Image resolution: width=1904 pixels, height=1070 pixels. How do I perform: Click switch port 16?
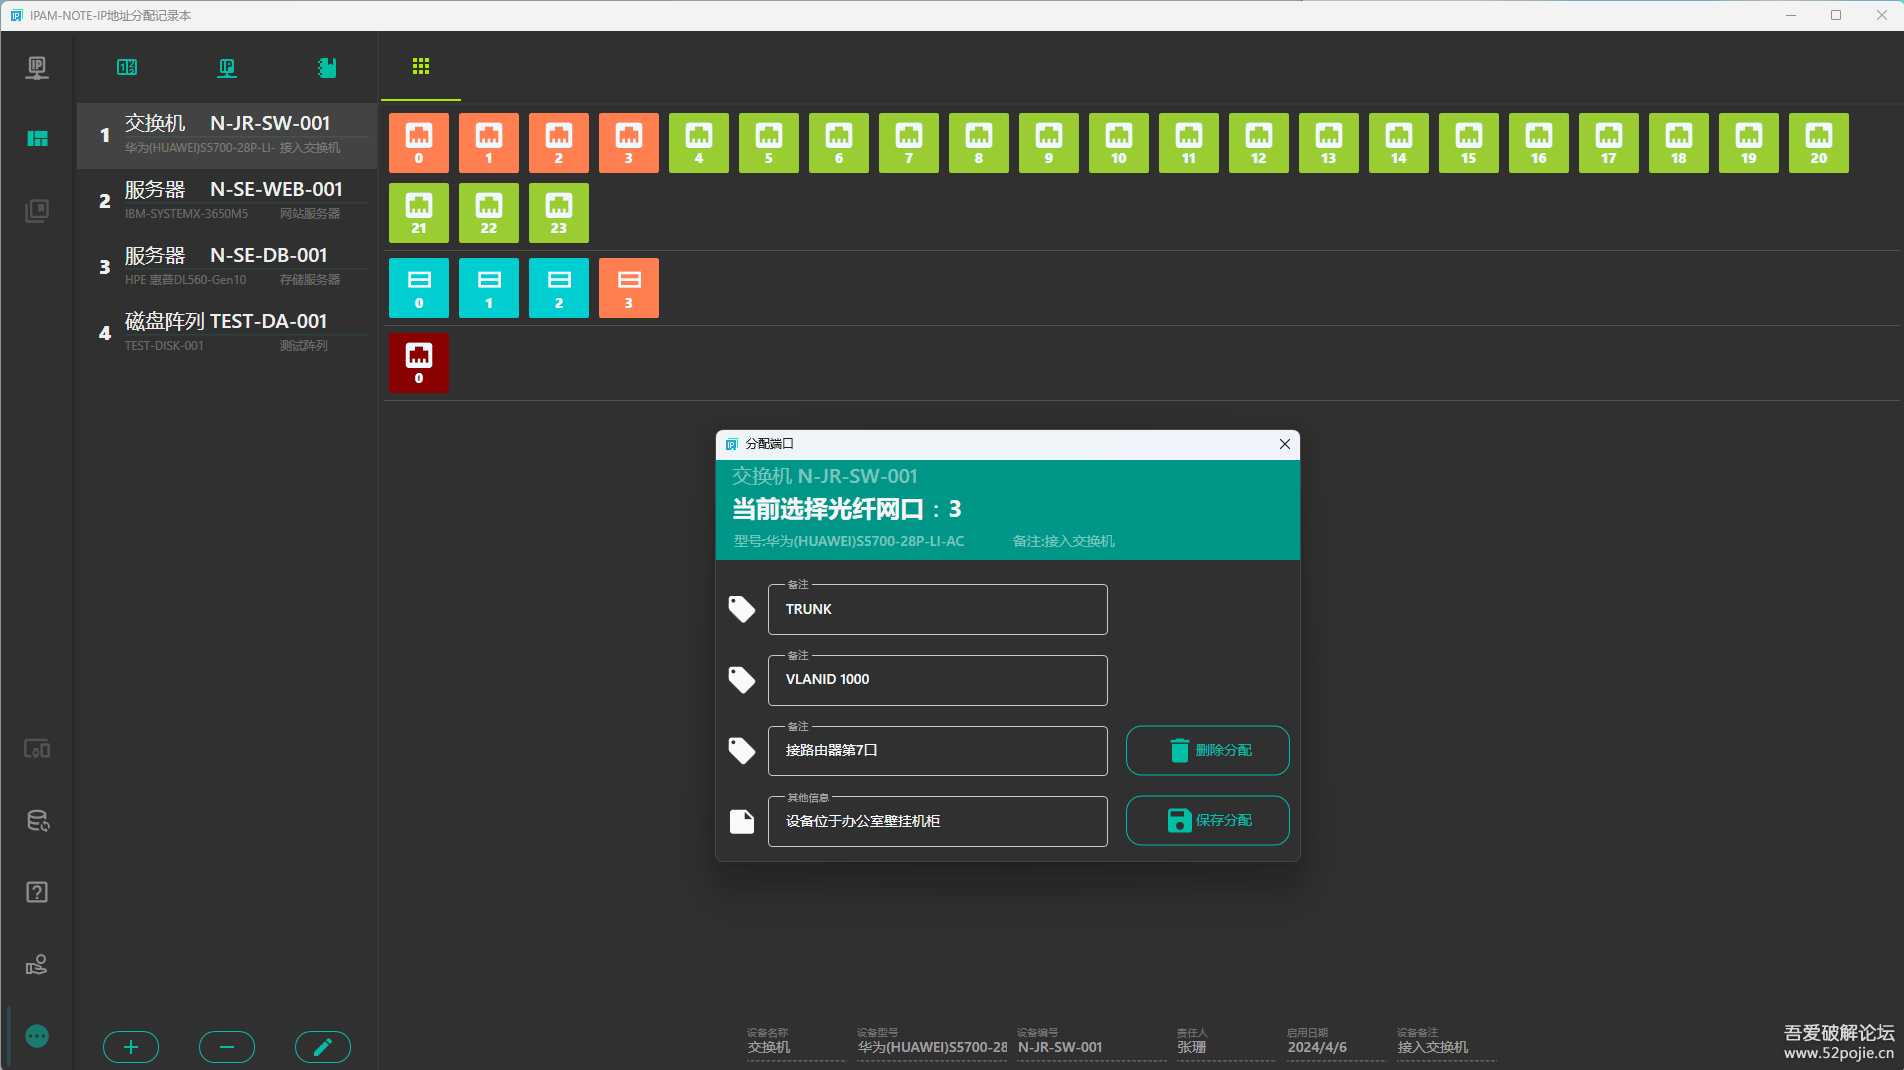1539,143
